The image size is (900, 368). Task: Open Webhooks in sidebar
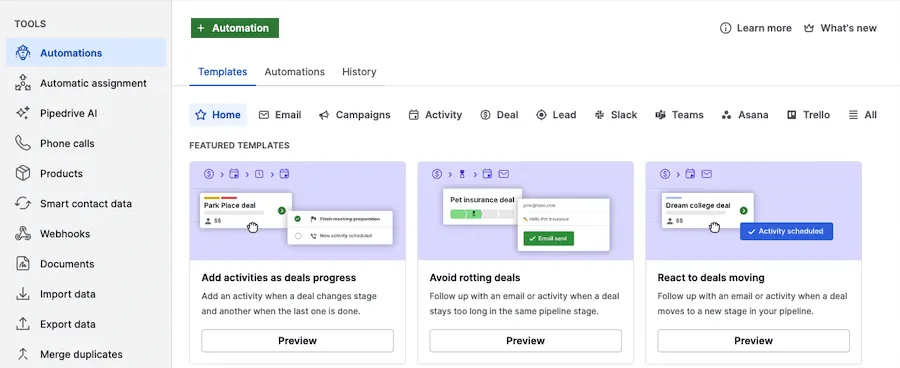pyautogui.click(x=86, y=234)
